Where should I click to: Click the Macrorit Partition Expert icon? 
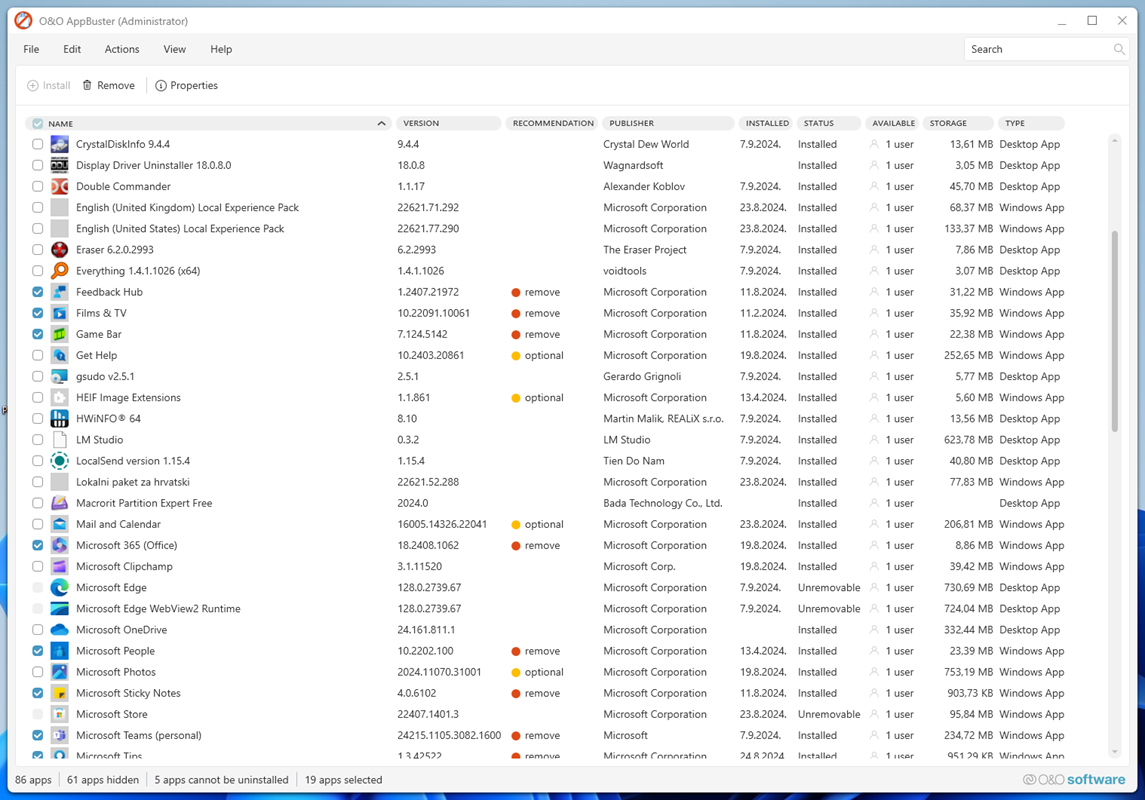coord(59,504)
